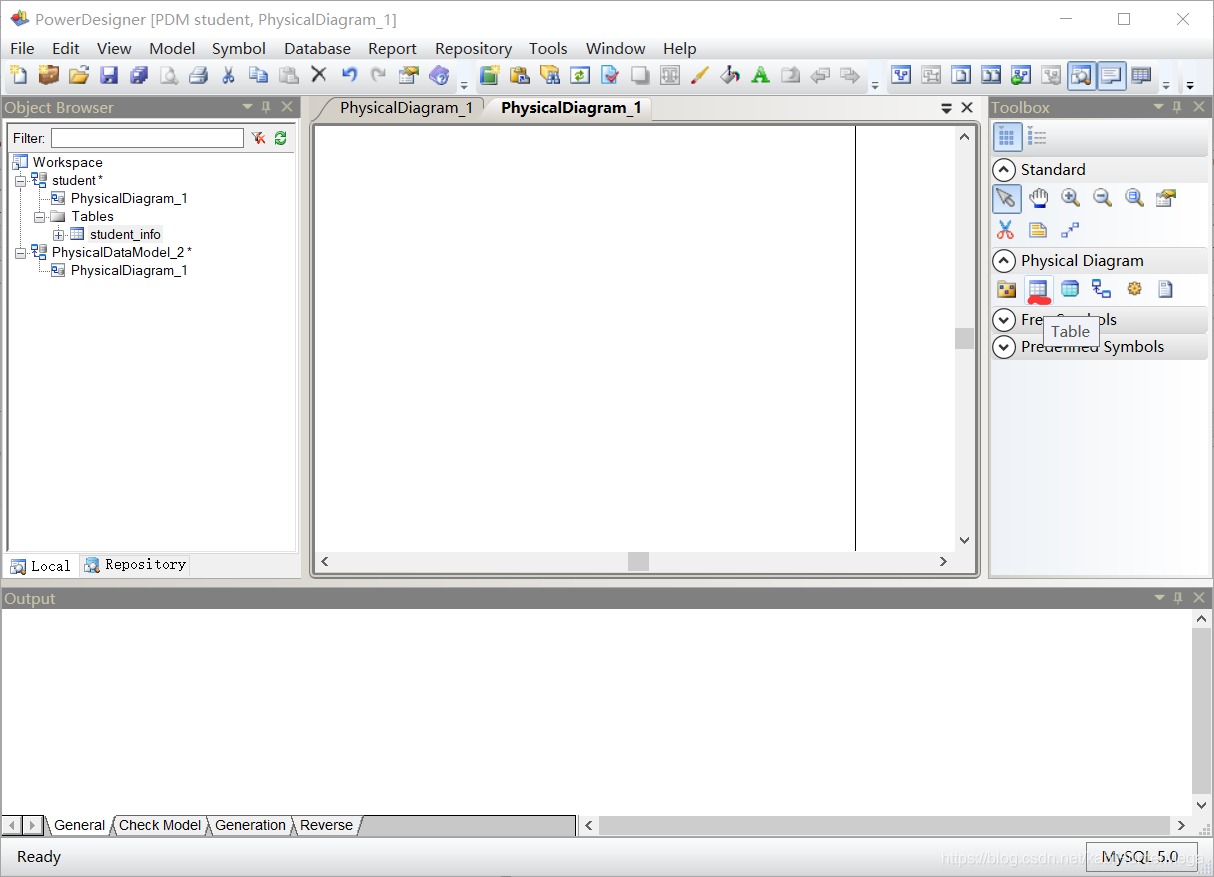Switch to the first PhysicalDiagram_1 tab

tap(405, 108)
